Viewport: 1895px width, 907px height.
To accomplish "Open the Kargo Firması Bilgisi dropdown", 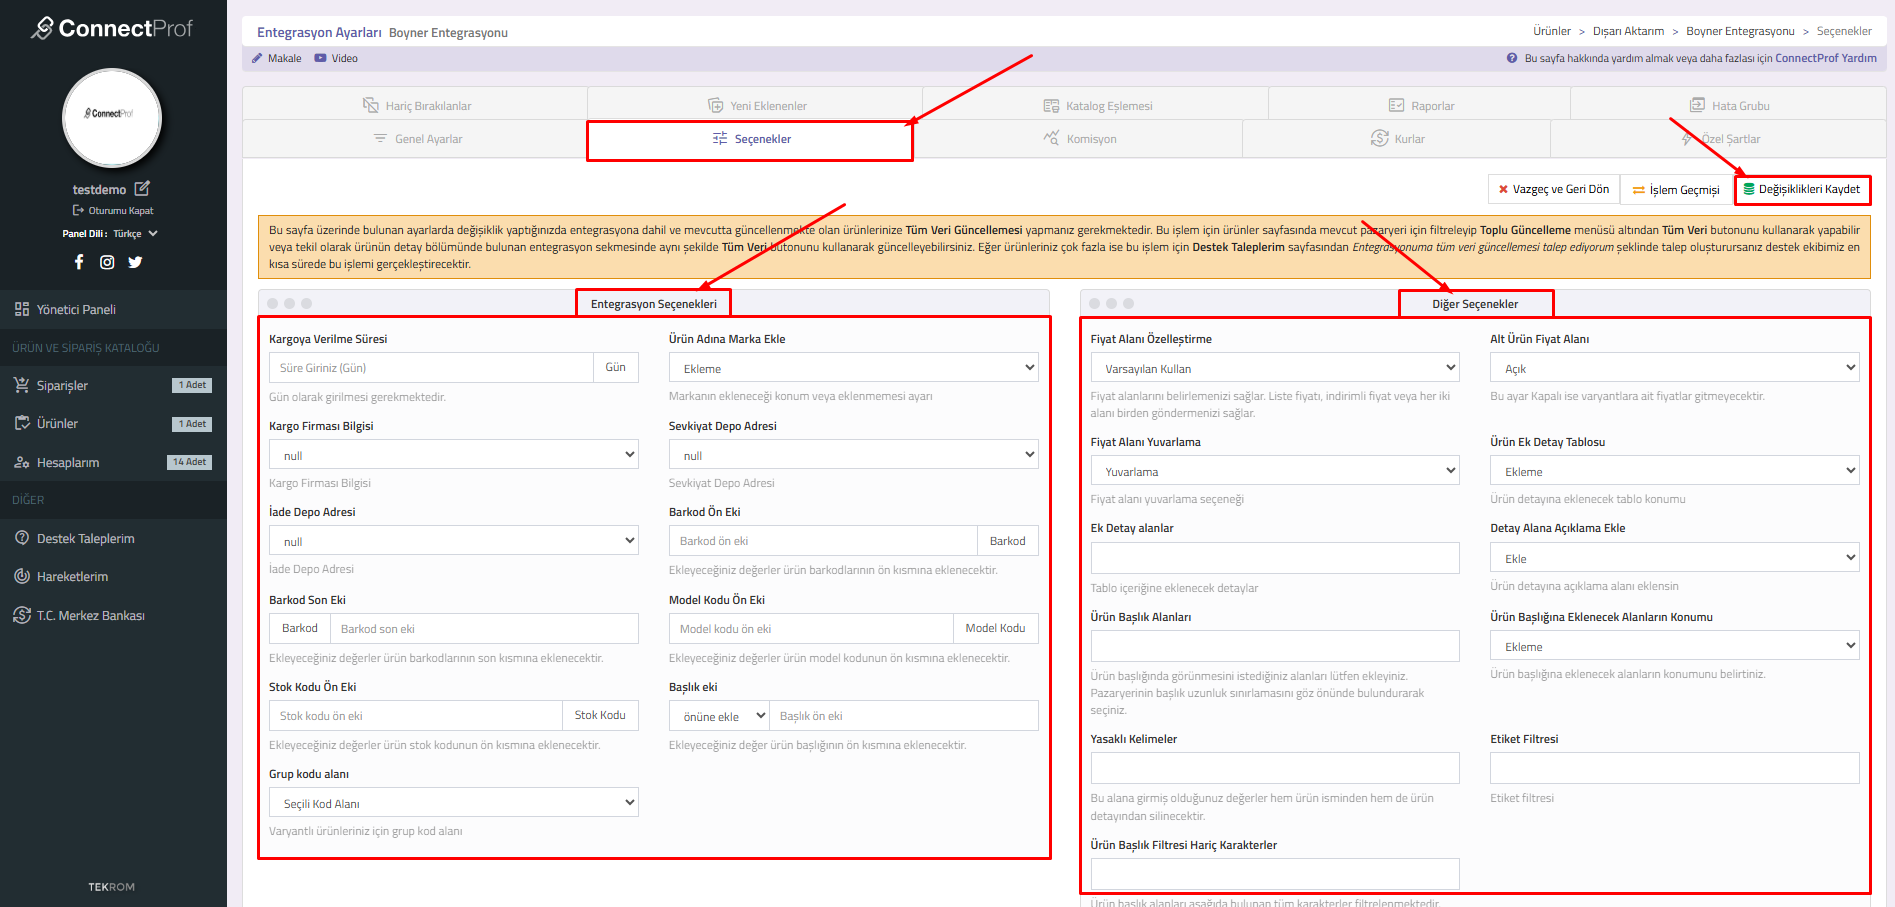I will point(453,455).
